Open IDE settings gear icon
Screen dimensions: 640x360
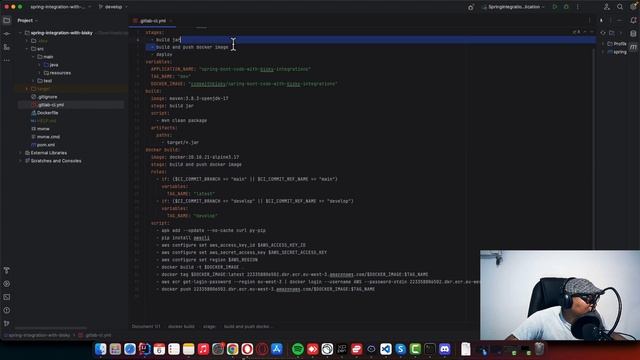[x=633, y=7]
